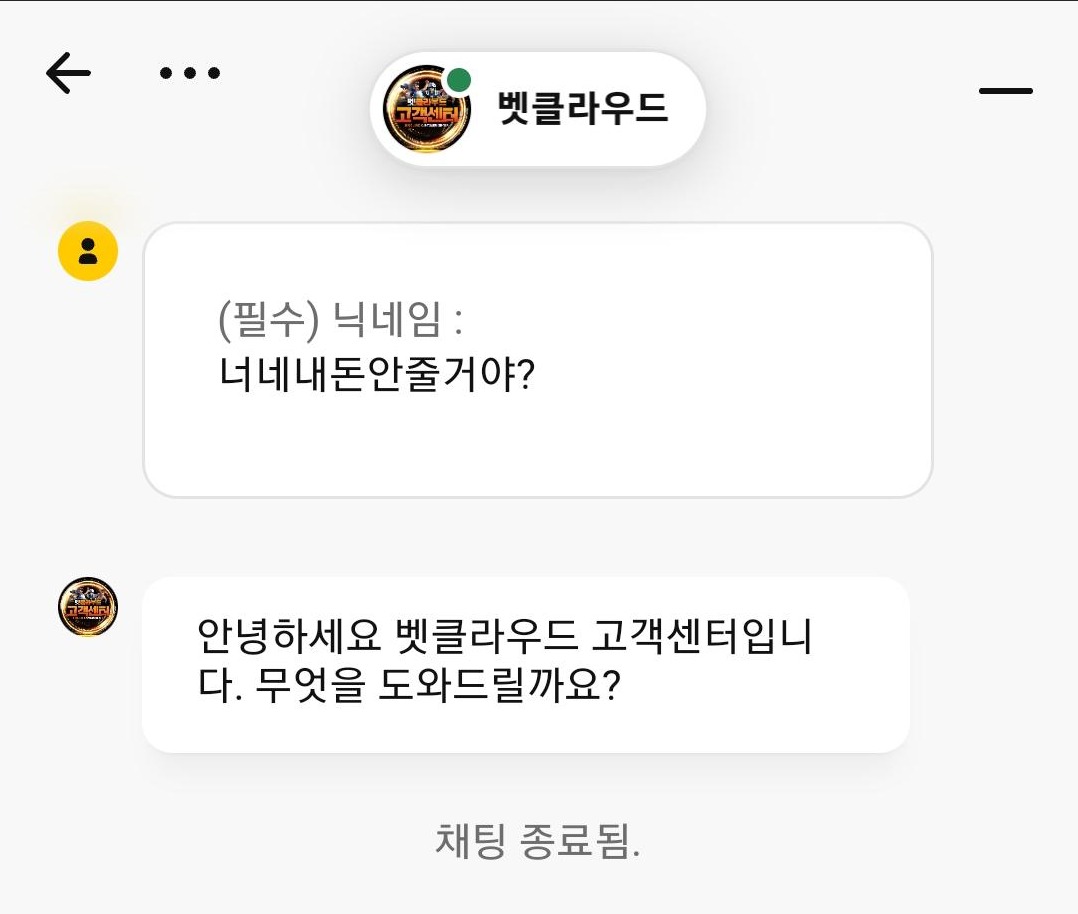The image size is (1078, 914).
Task: Open the 벳클라우드 profile logo in header
Action: pyautogui.click(x=426, y=109)
